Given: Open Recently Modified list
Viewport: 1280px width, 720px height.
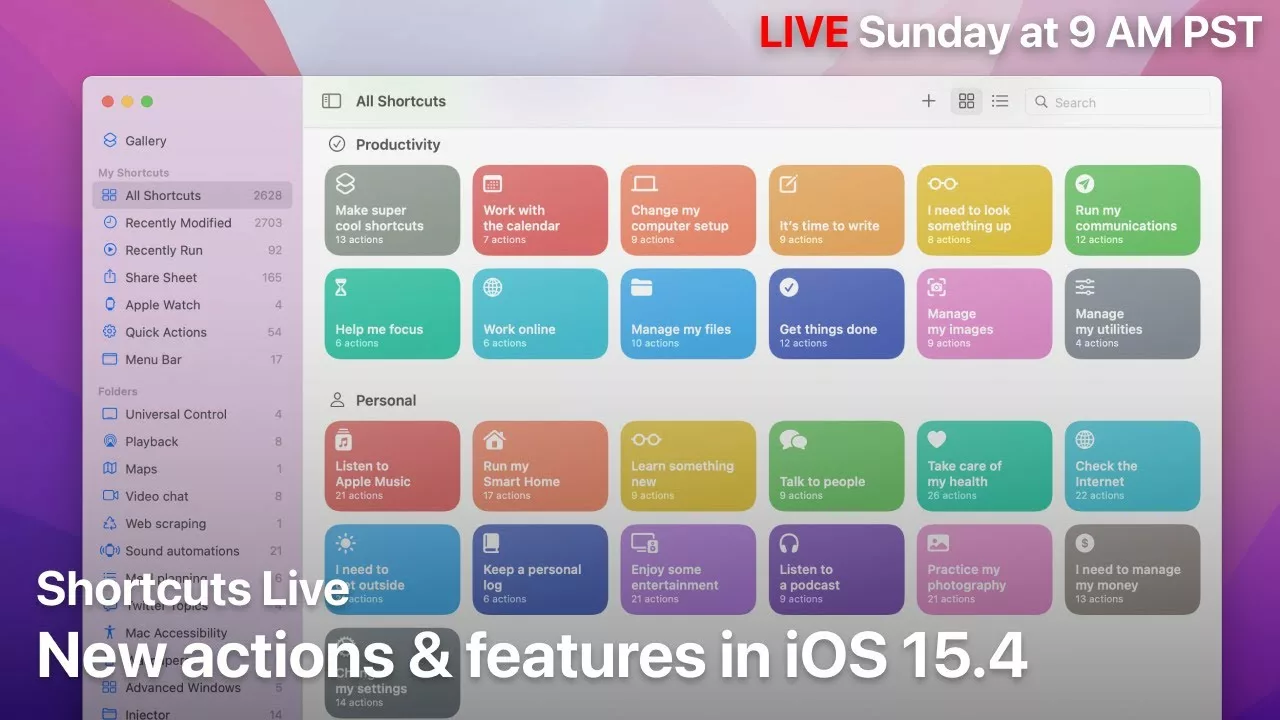Looking at the screenshot, I should pos(192,223).
